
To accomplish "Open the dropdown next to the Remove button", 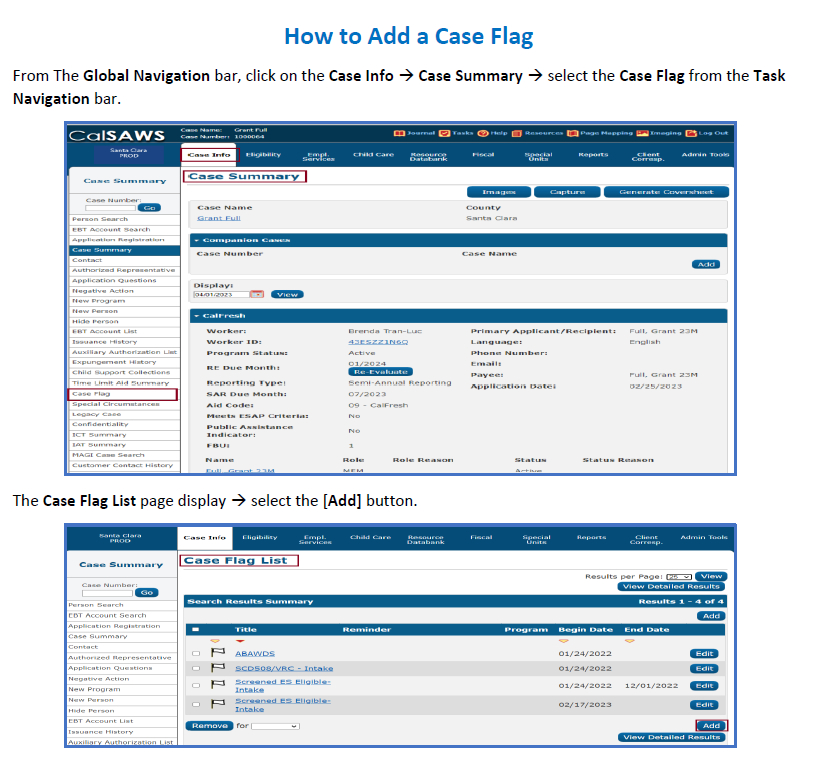I will pos(275,726).
